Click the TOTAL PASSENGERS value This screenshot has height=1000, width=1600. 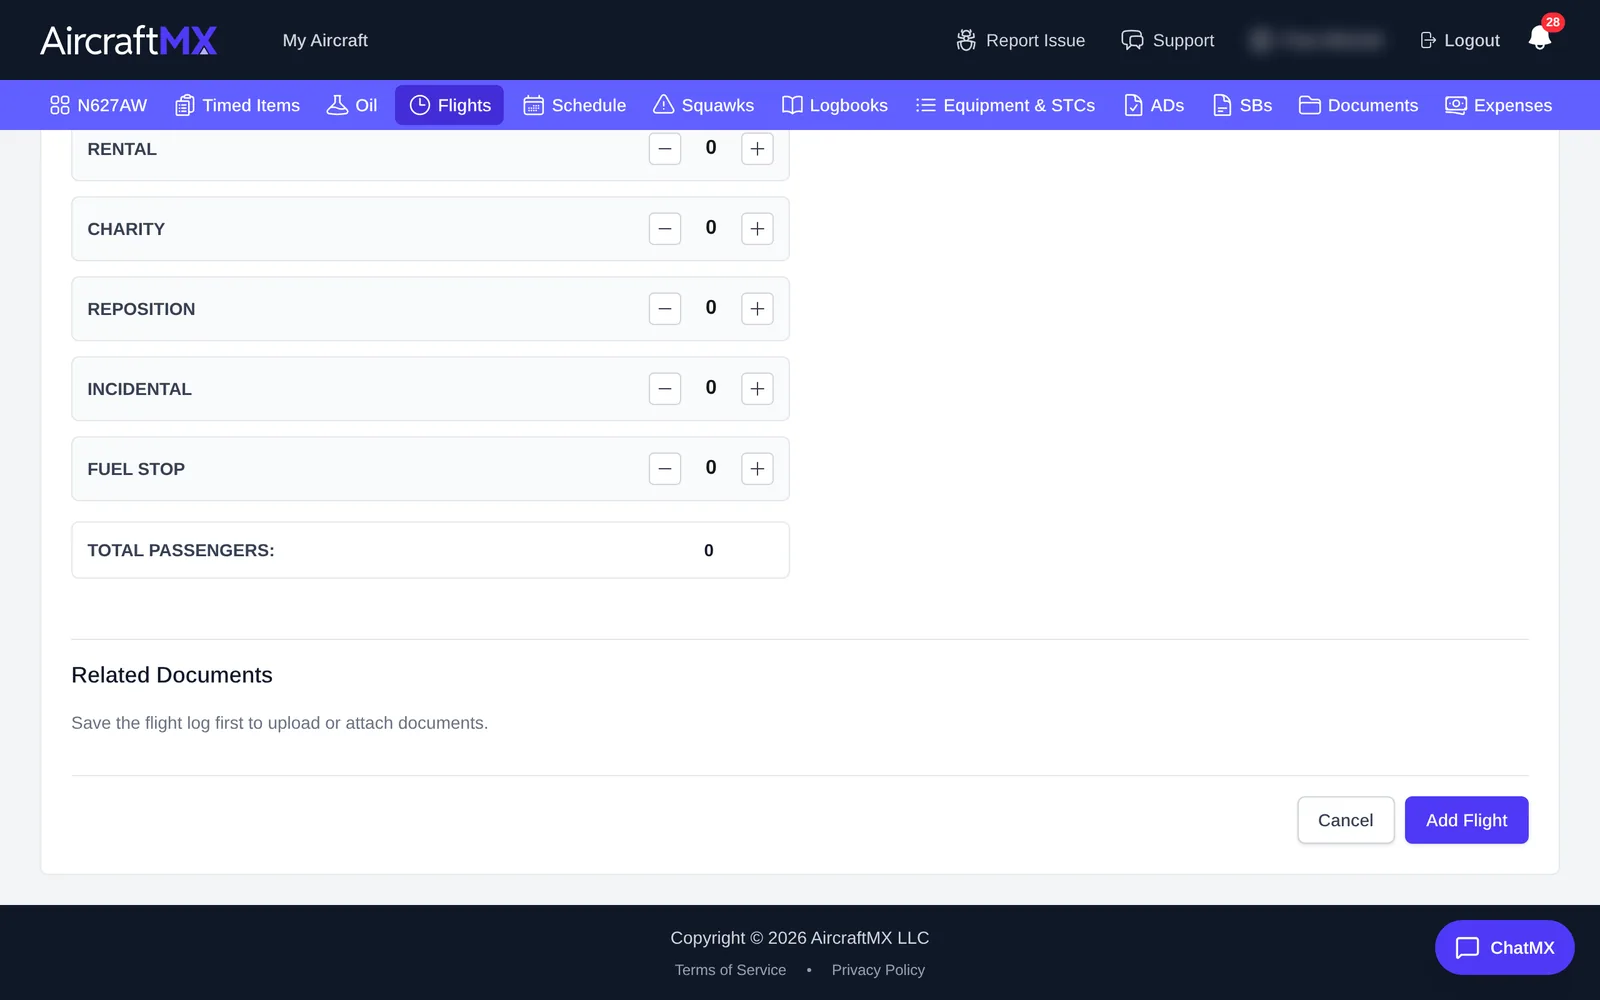coord(709,551)
